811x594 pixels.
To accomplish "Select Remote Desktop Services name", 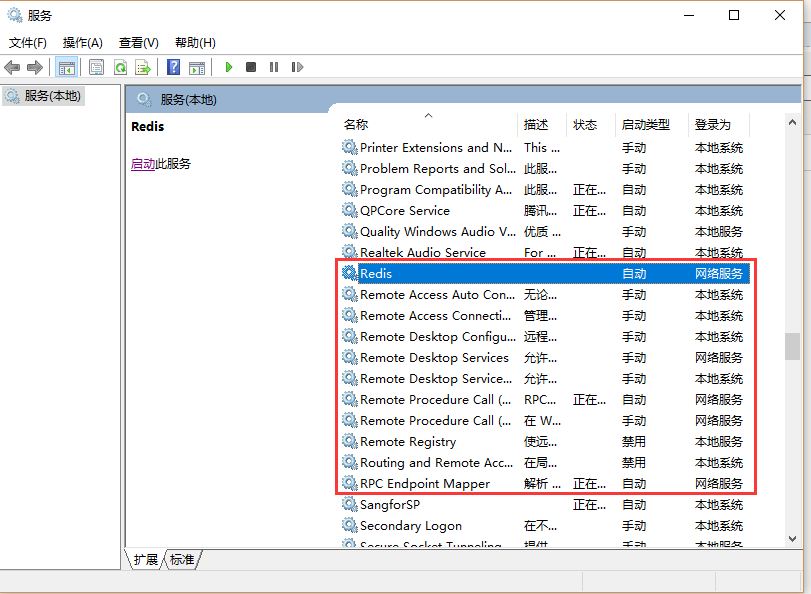I will coord(434,358).
